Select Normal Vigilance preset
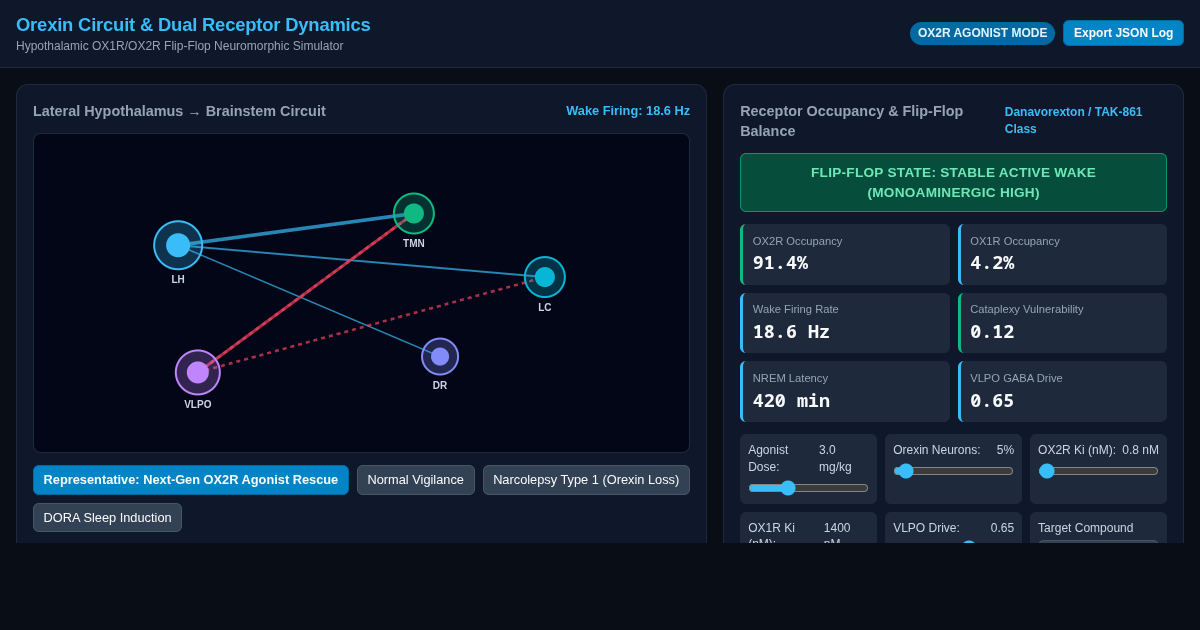1200x630 pixels. (x=416, y=480)
